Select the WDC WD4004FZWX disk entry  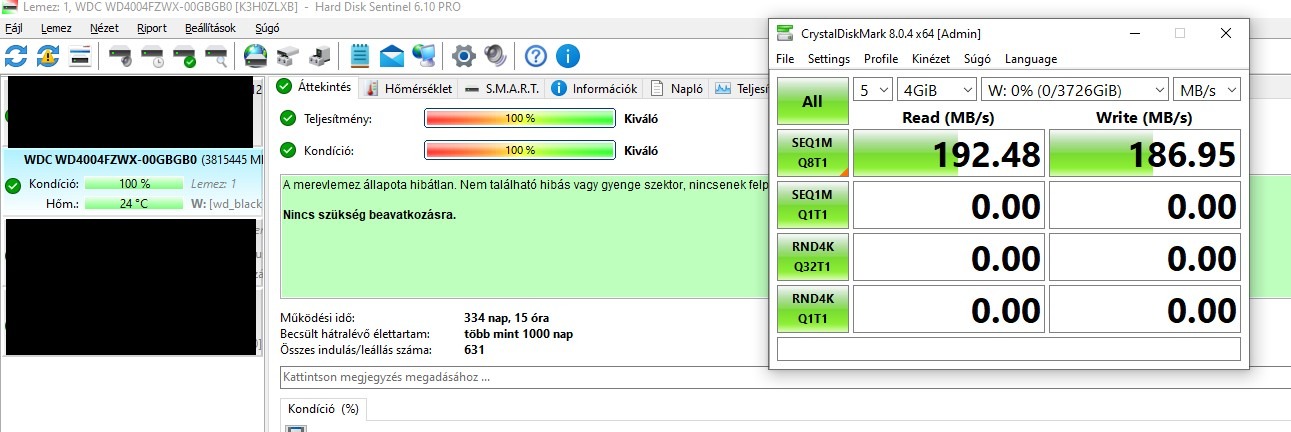(x=132, y=180)
